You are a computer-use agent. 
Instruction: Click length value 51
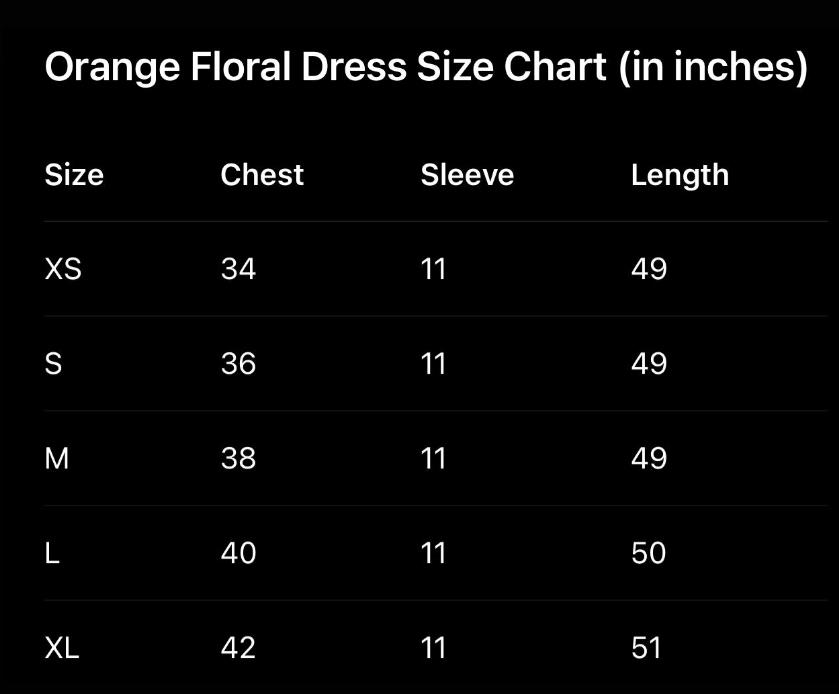click(647, 648)
